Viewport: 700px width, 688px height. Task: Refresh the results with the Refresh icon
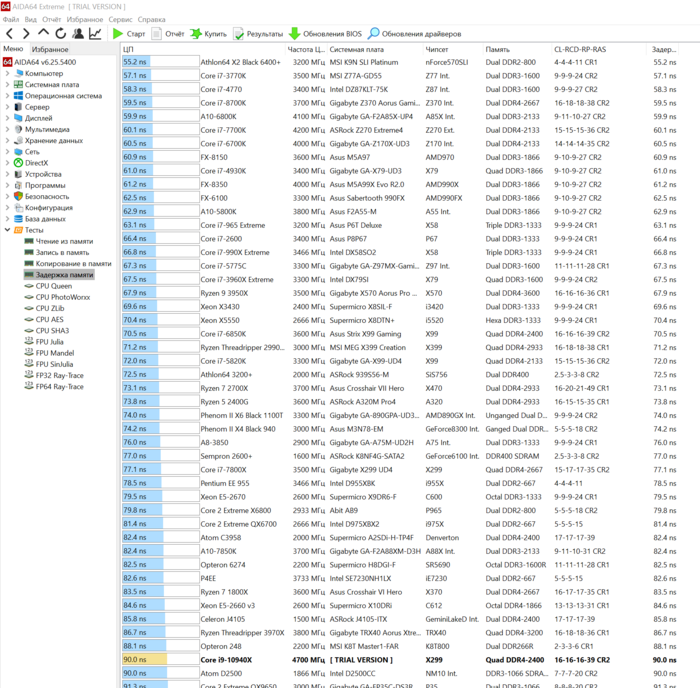pyautogui.click(x=60, y=33)
